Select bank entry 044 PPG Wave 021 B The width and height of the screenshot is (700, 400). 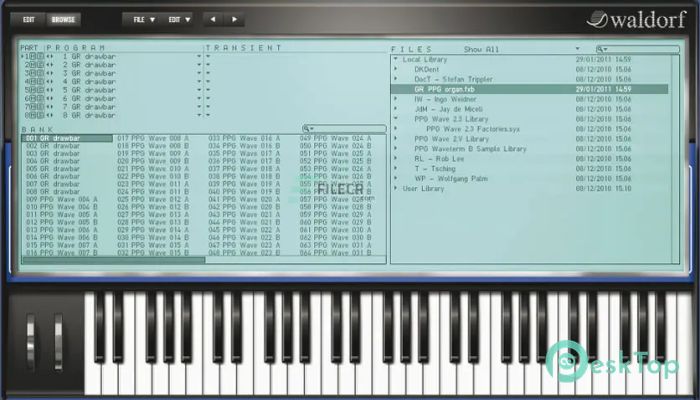[244, 222]
